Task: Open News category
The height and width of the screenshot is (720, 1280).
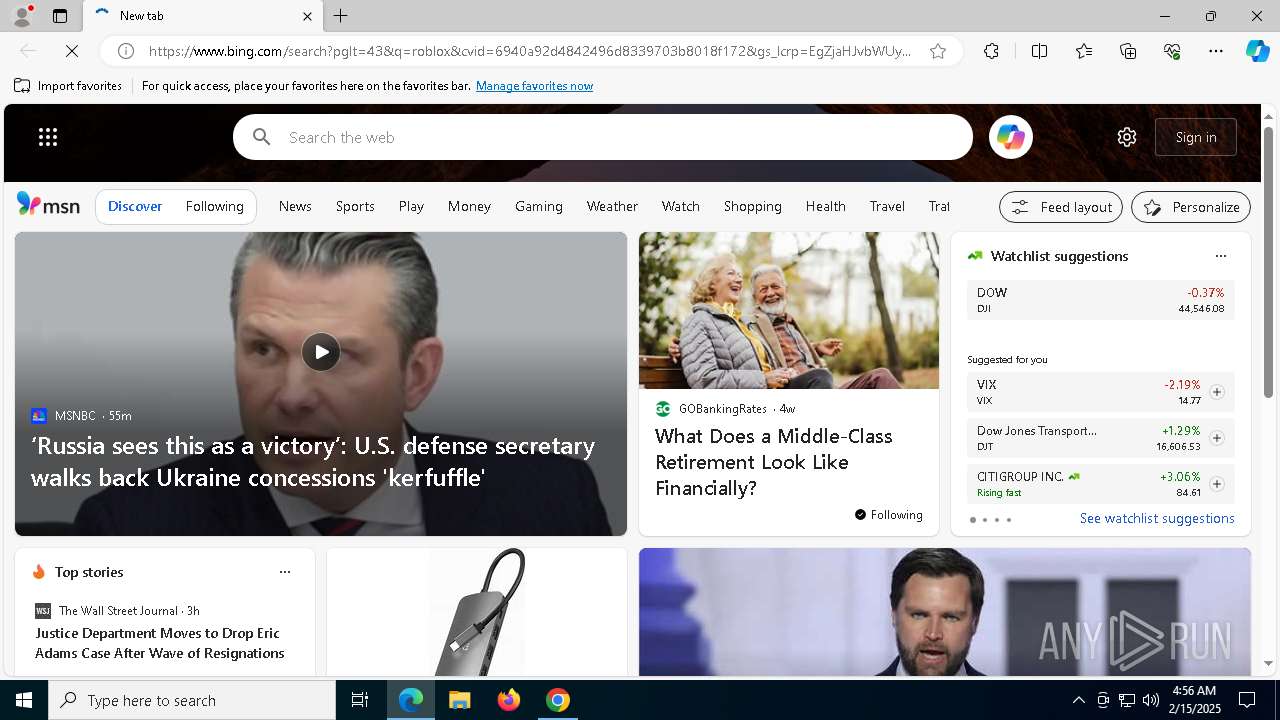Action: (295, 206)
